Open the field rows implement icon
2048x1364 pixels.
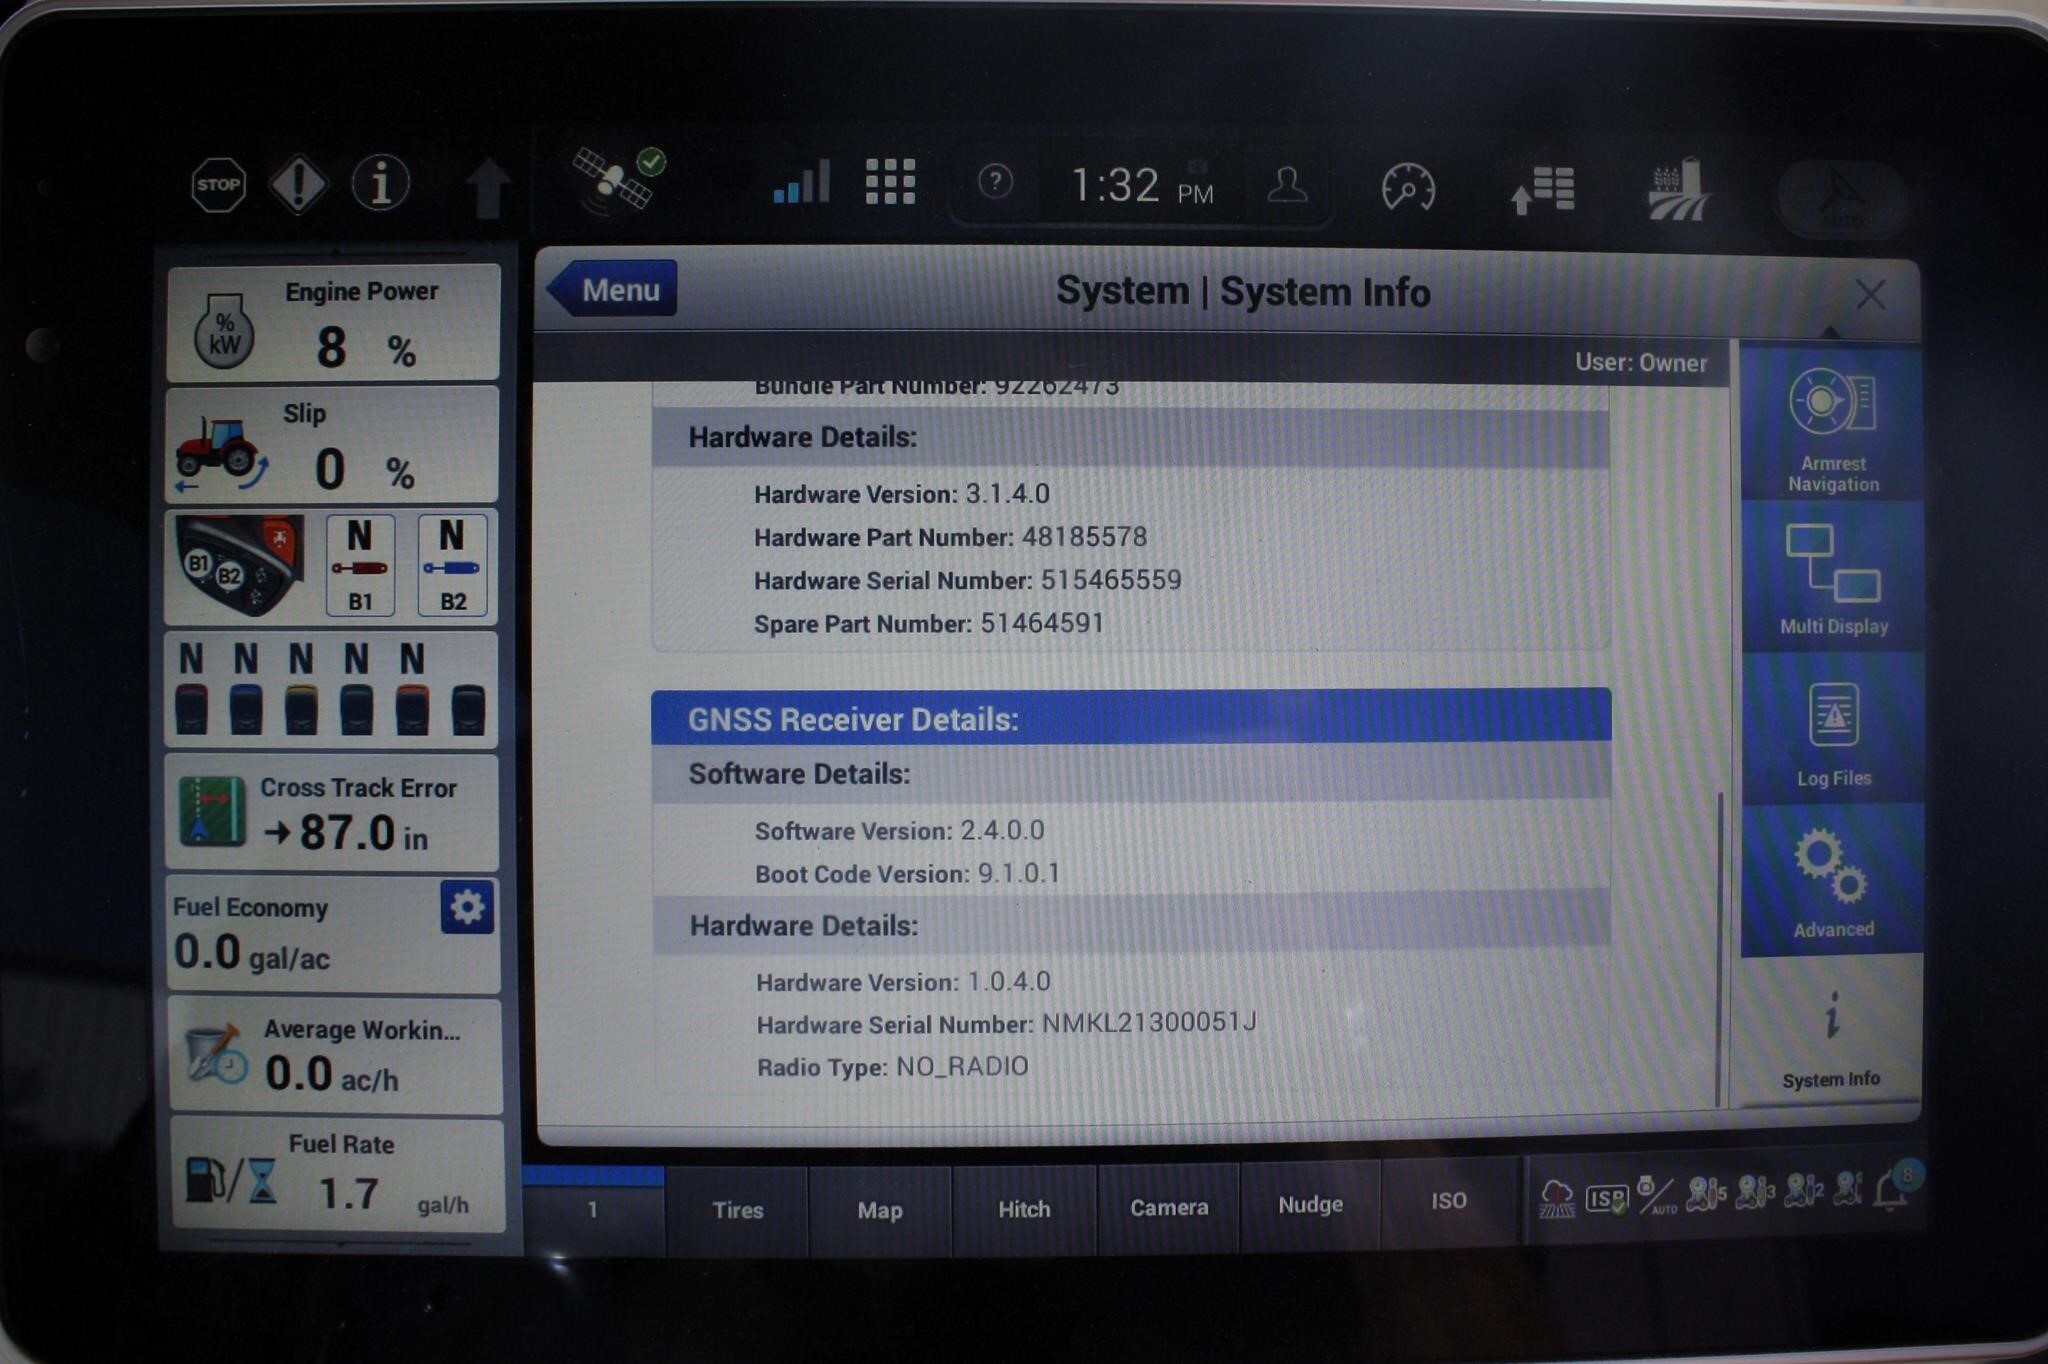click(1678, 189)
